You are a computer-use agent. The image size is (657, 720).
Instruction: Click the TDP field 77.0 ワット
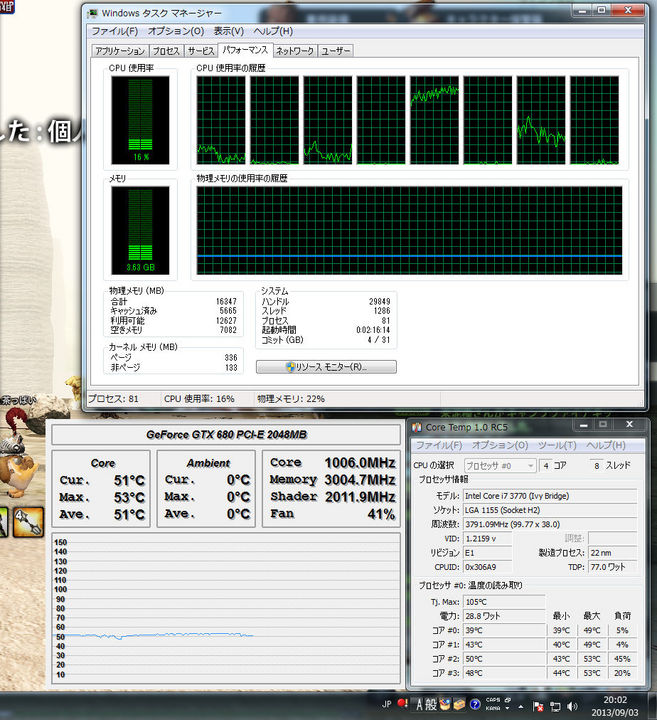pos(613,567)
